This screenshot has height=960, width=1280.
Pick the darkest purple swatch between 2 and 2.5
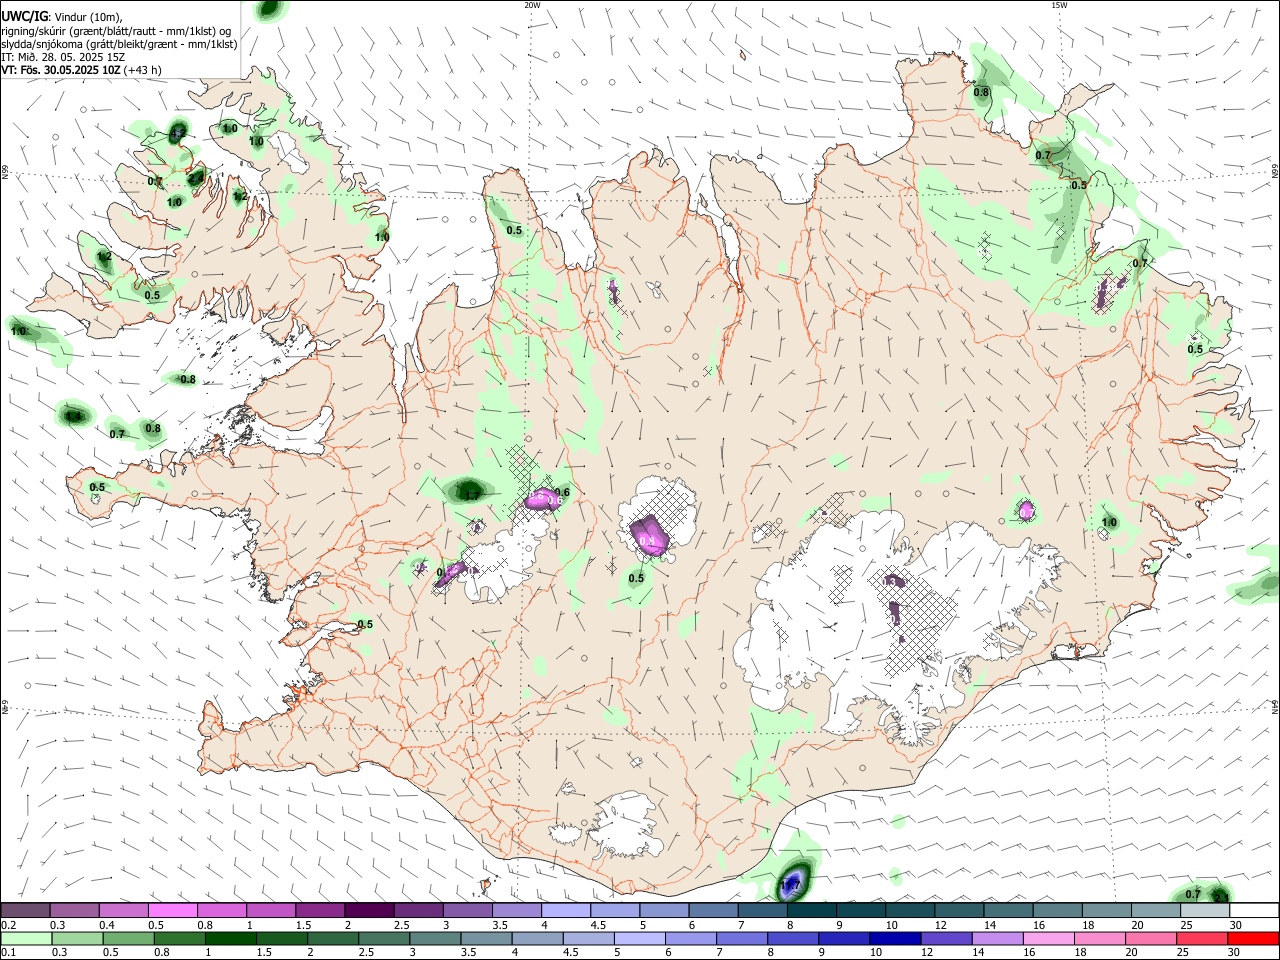click(x=369, y=911)
